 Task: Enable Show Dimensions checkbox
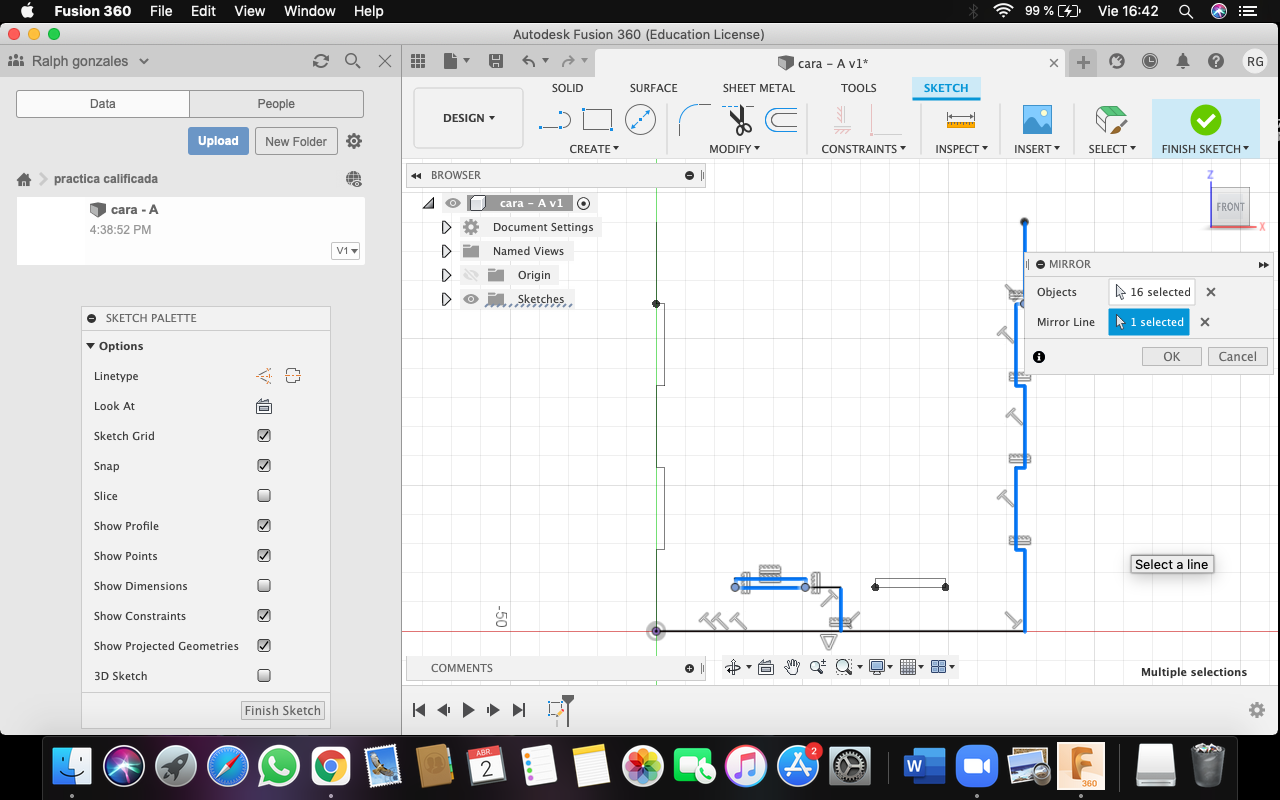point(264,586)
